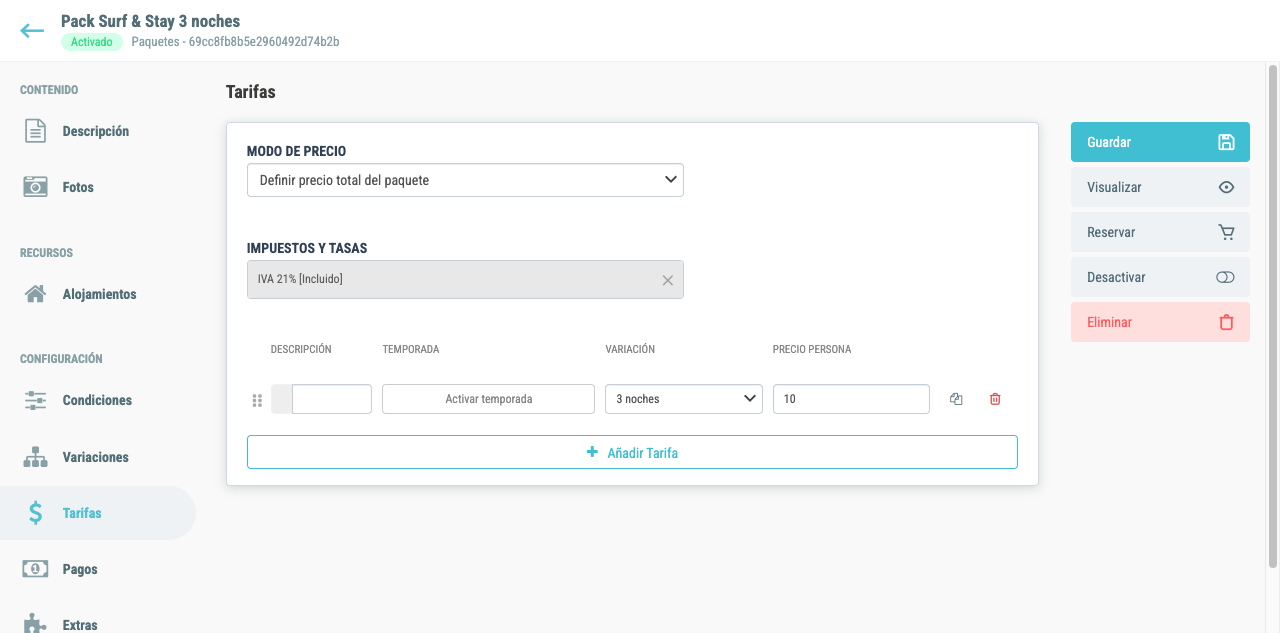
Task: Click the eye icon on Visualizar
Action: pos(1226,187)
